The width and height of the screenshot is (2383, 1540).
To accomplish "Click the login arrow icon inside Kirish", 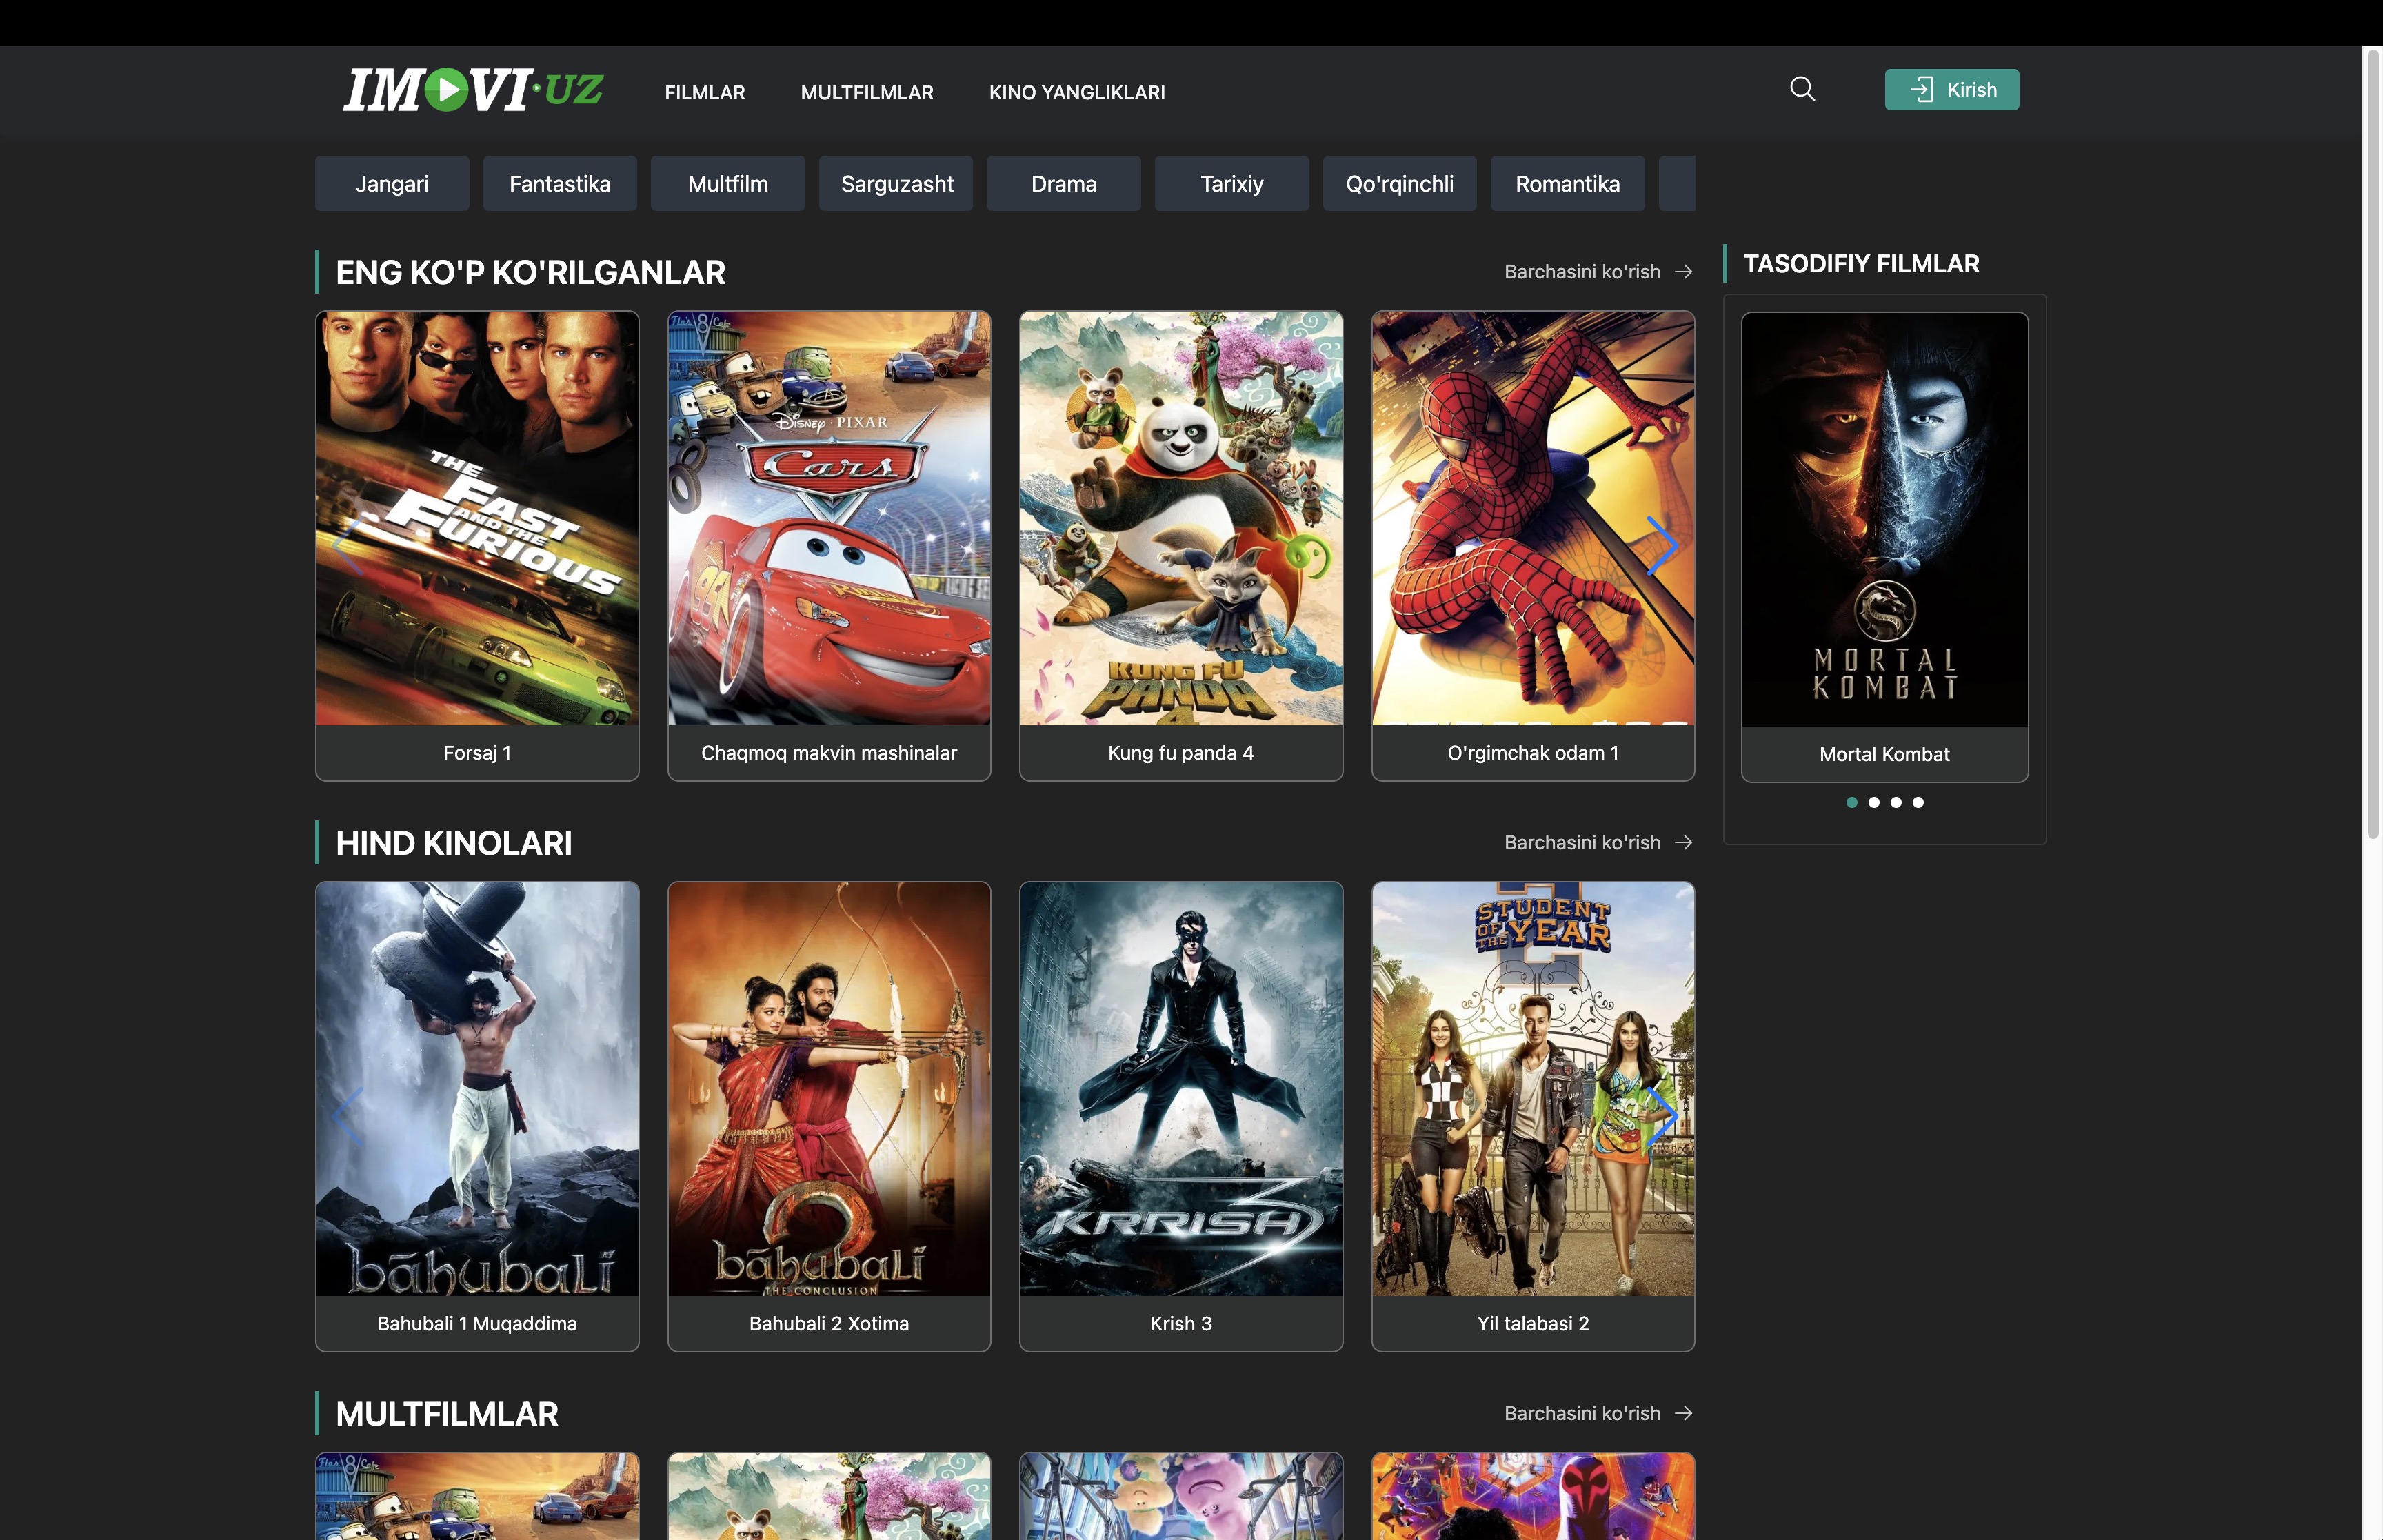I will pyautogui.click(x=1921, y=90).
